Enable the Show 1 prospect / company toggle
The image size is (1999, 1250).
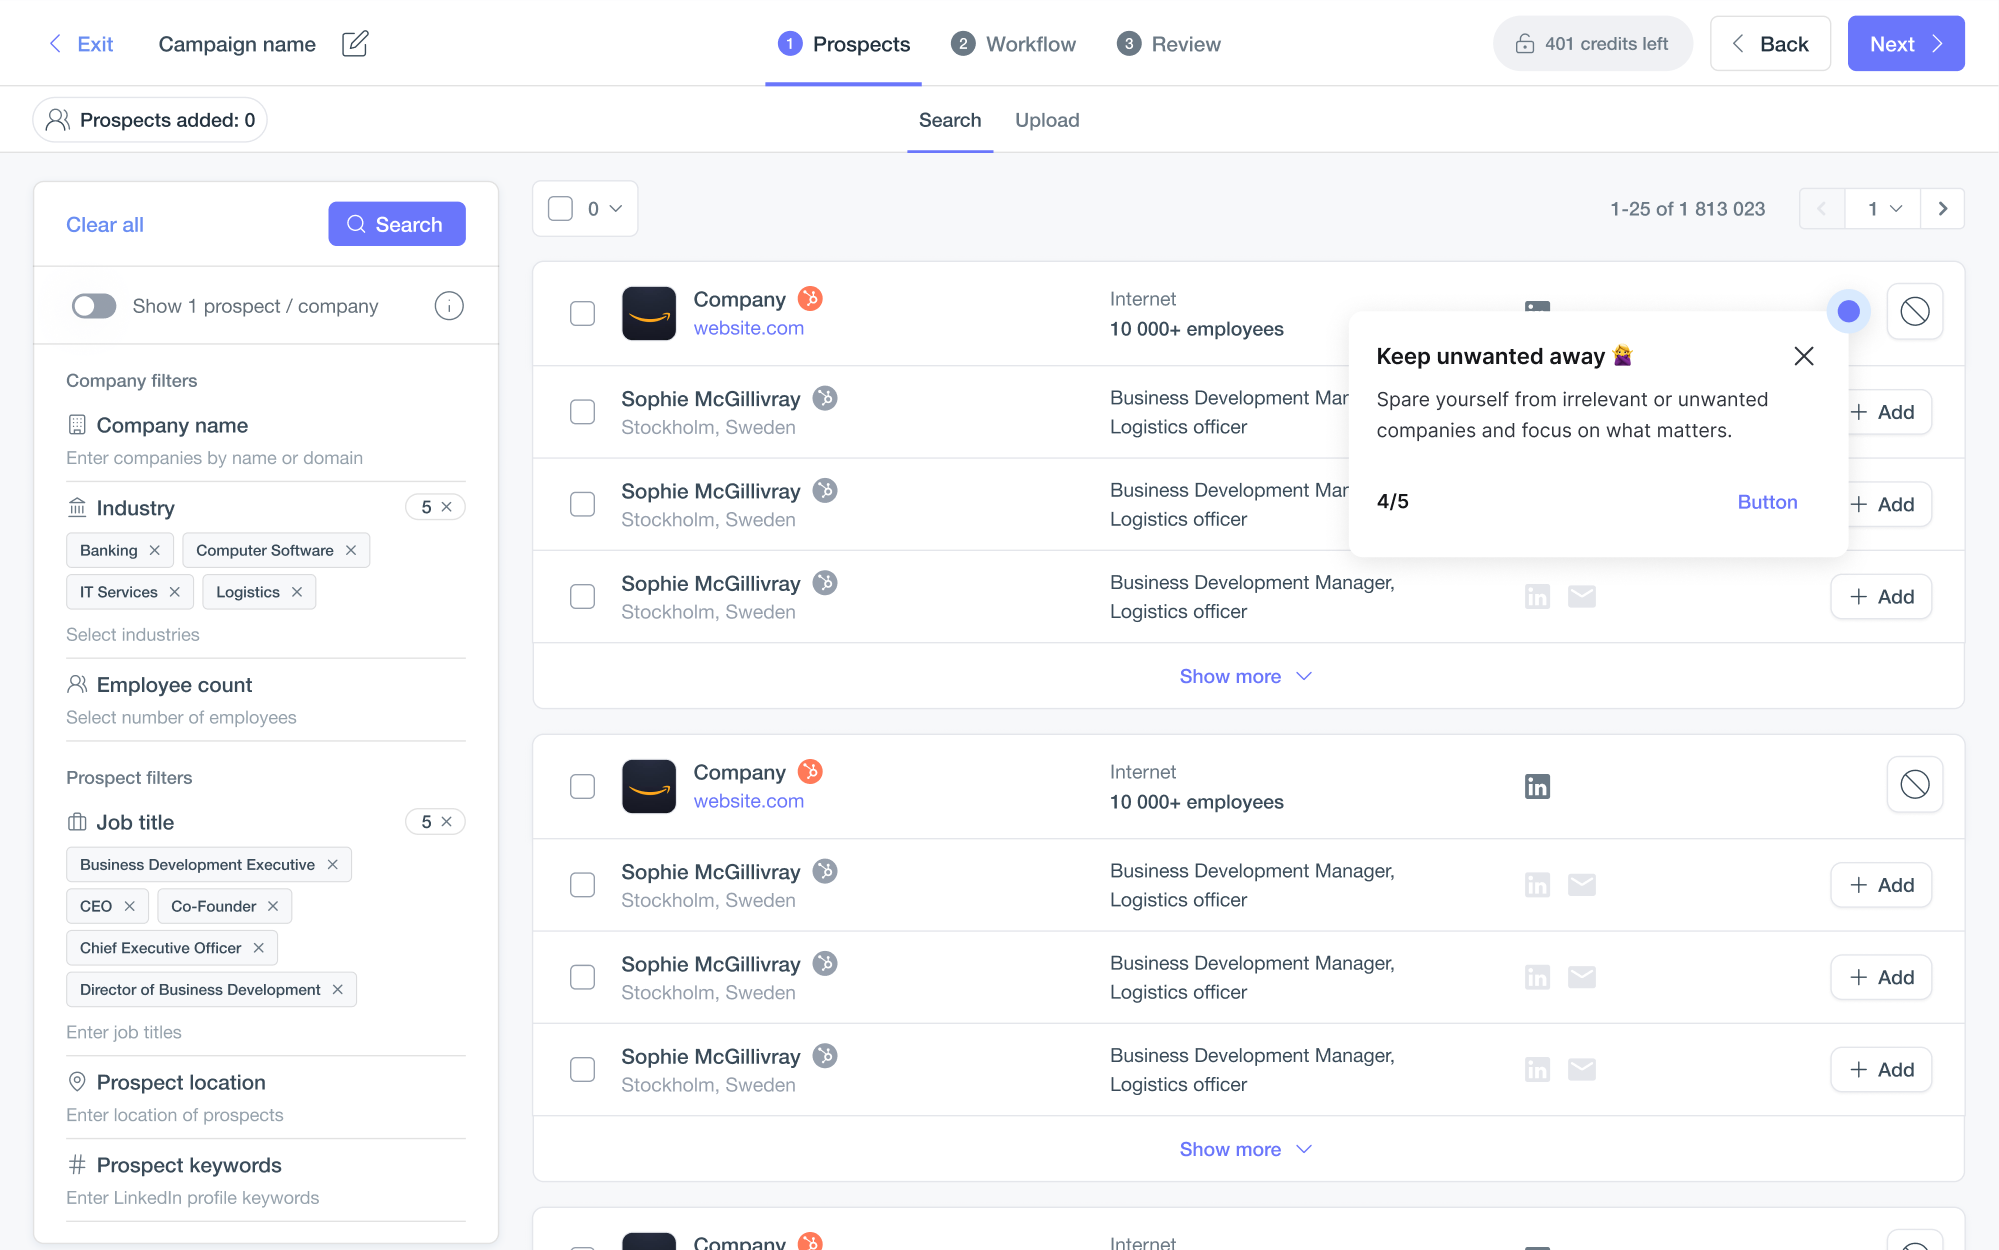coord(94,306)
